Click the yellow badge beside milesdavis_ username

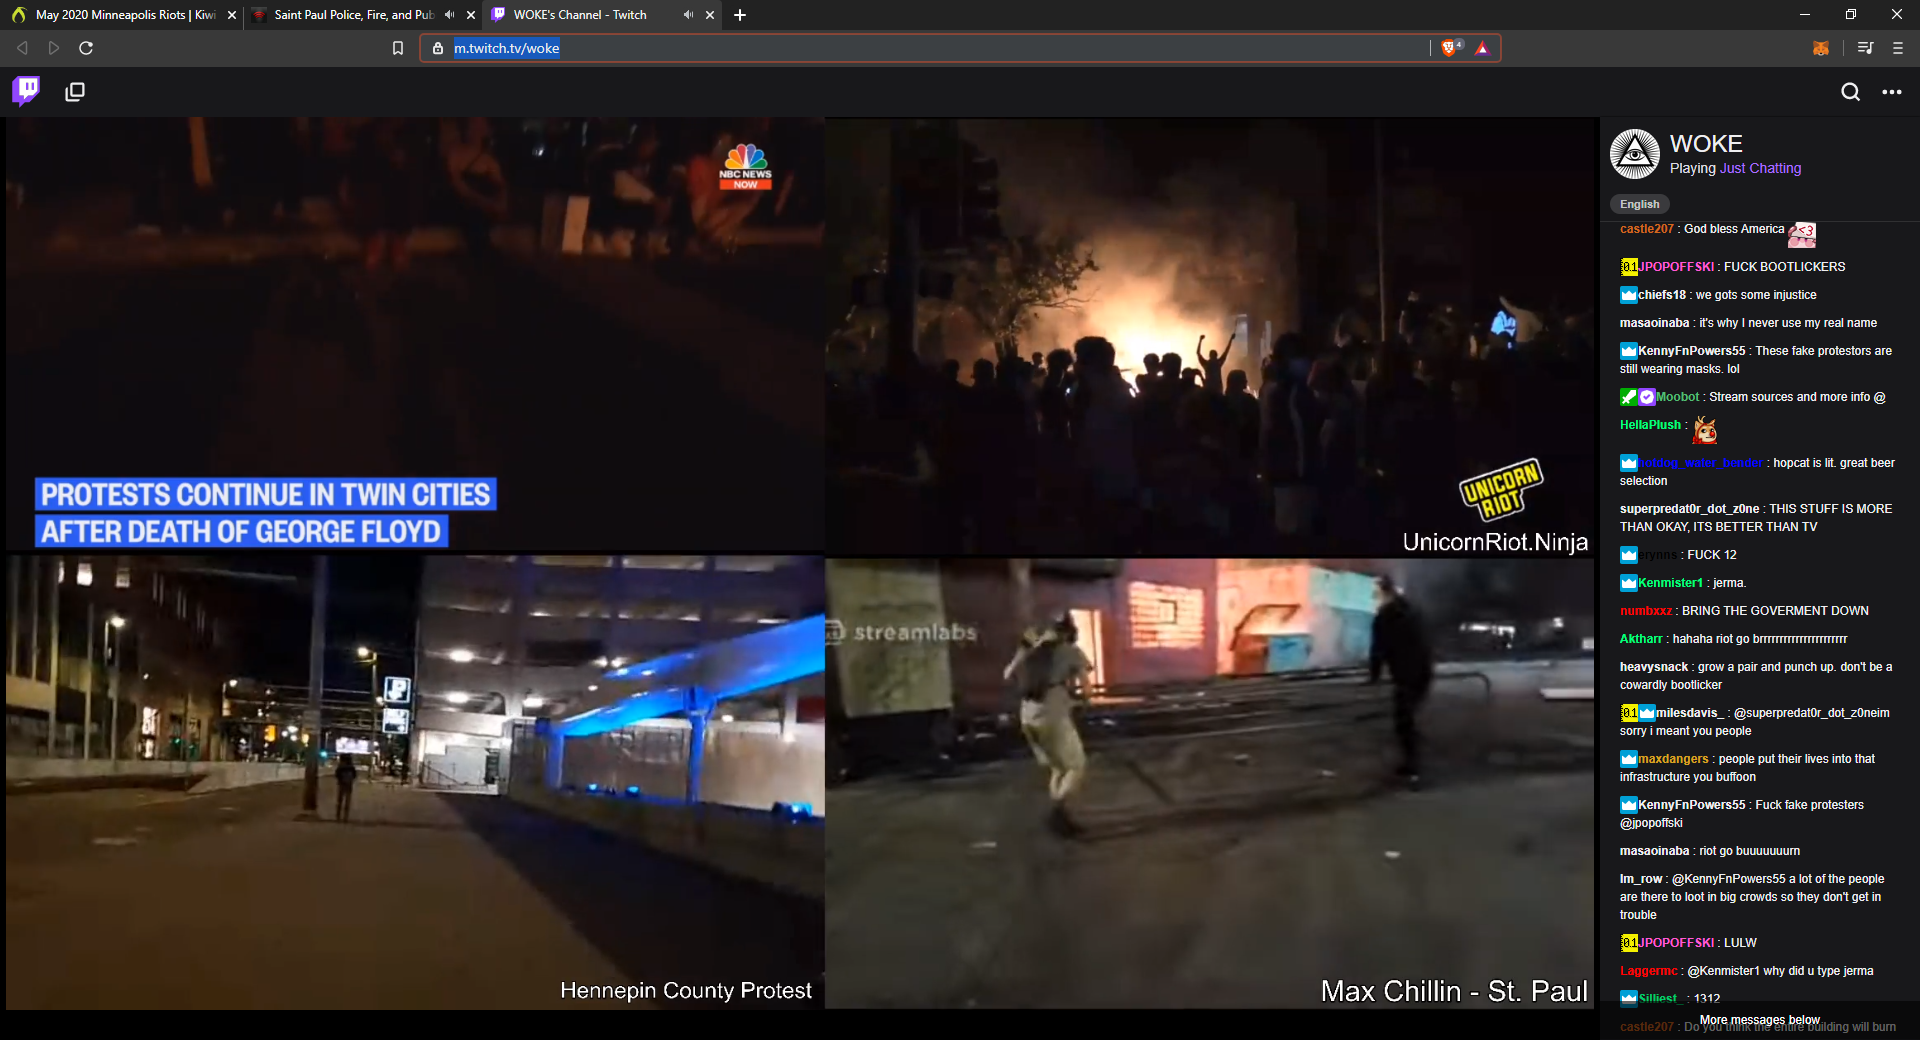click(1629, 713)
